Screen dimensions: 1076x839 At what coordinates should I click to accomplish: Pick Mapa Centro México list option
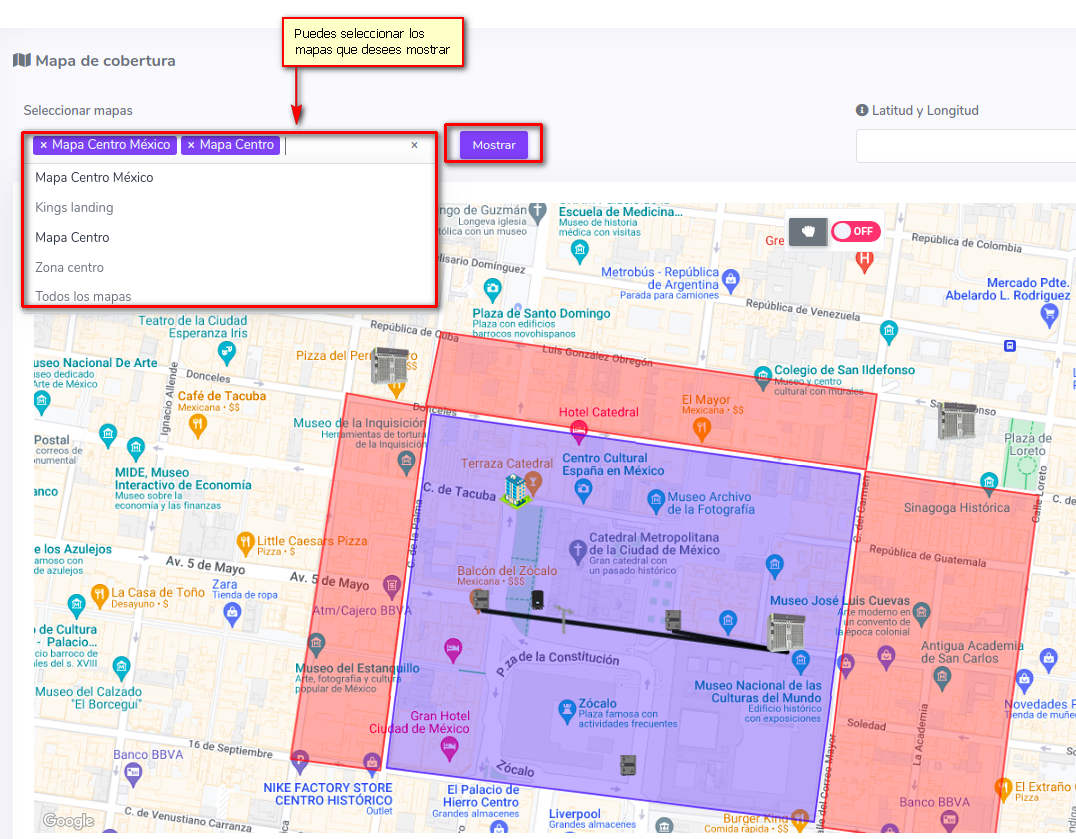(94, 178)
